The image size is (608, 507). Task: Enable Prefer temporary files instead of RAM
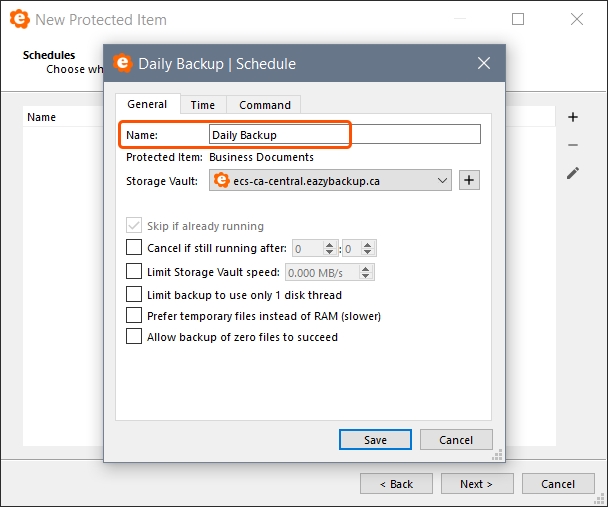(x=134, y=316)
